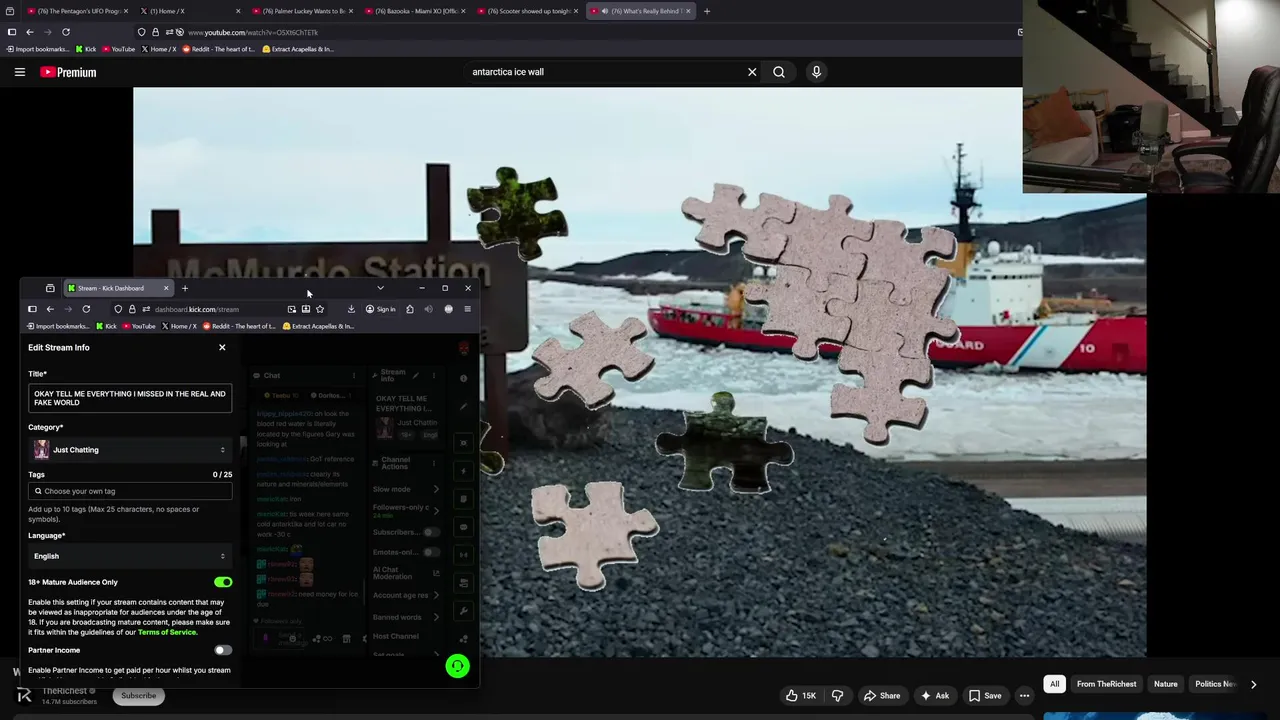
Task: Show more filter chips with arrow
Action: 1253,684
